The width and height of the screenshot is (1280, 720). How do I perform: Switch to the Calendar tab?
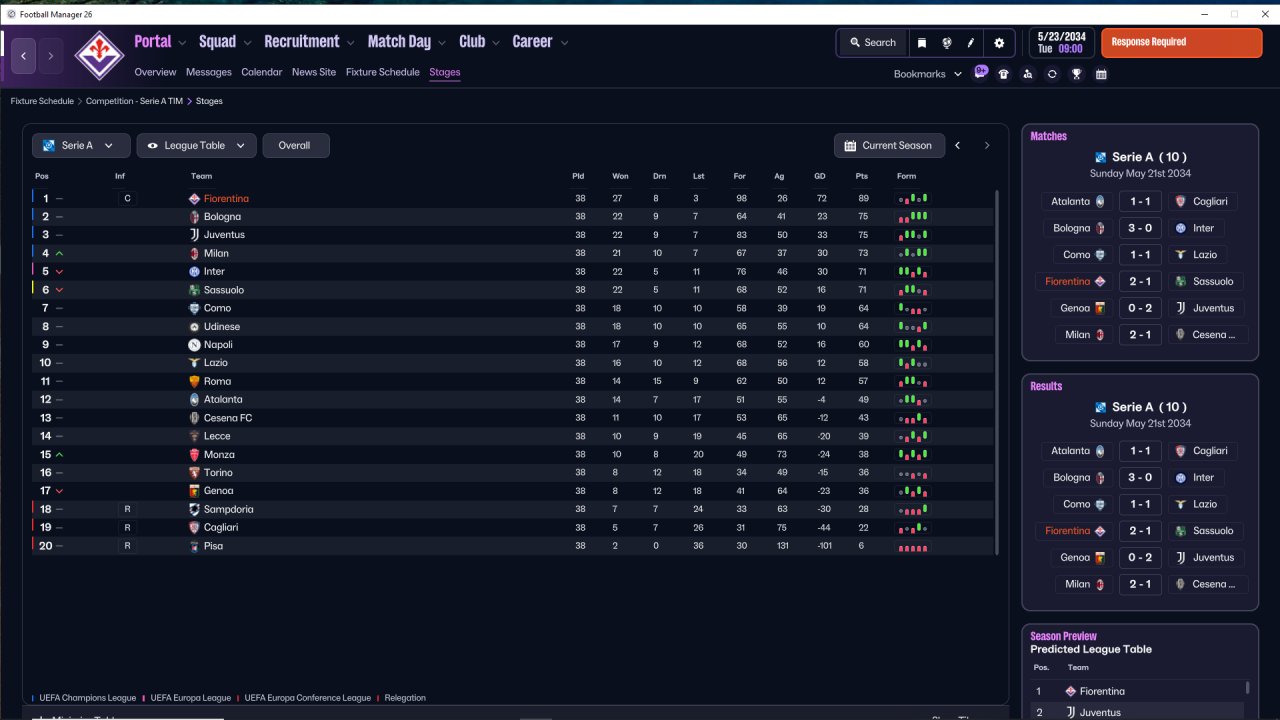(x=262, y=72)
